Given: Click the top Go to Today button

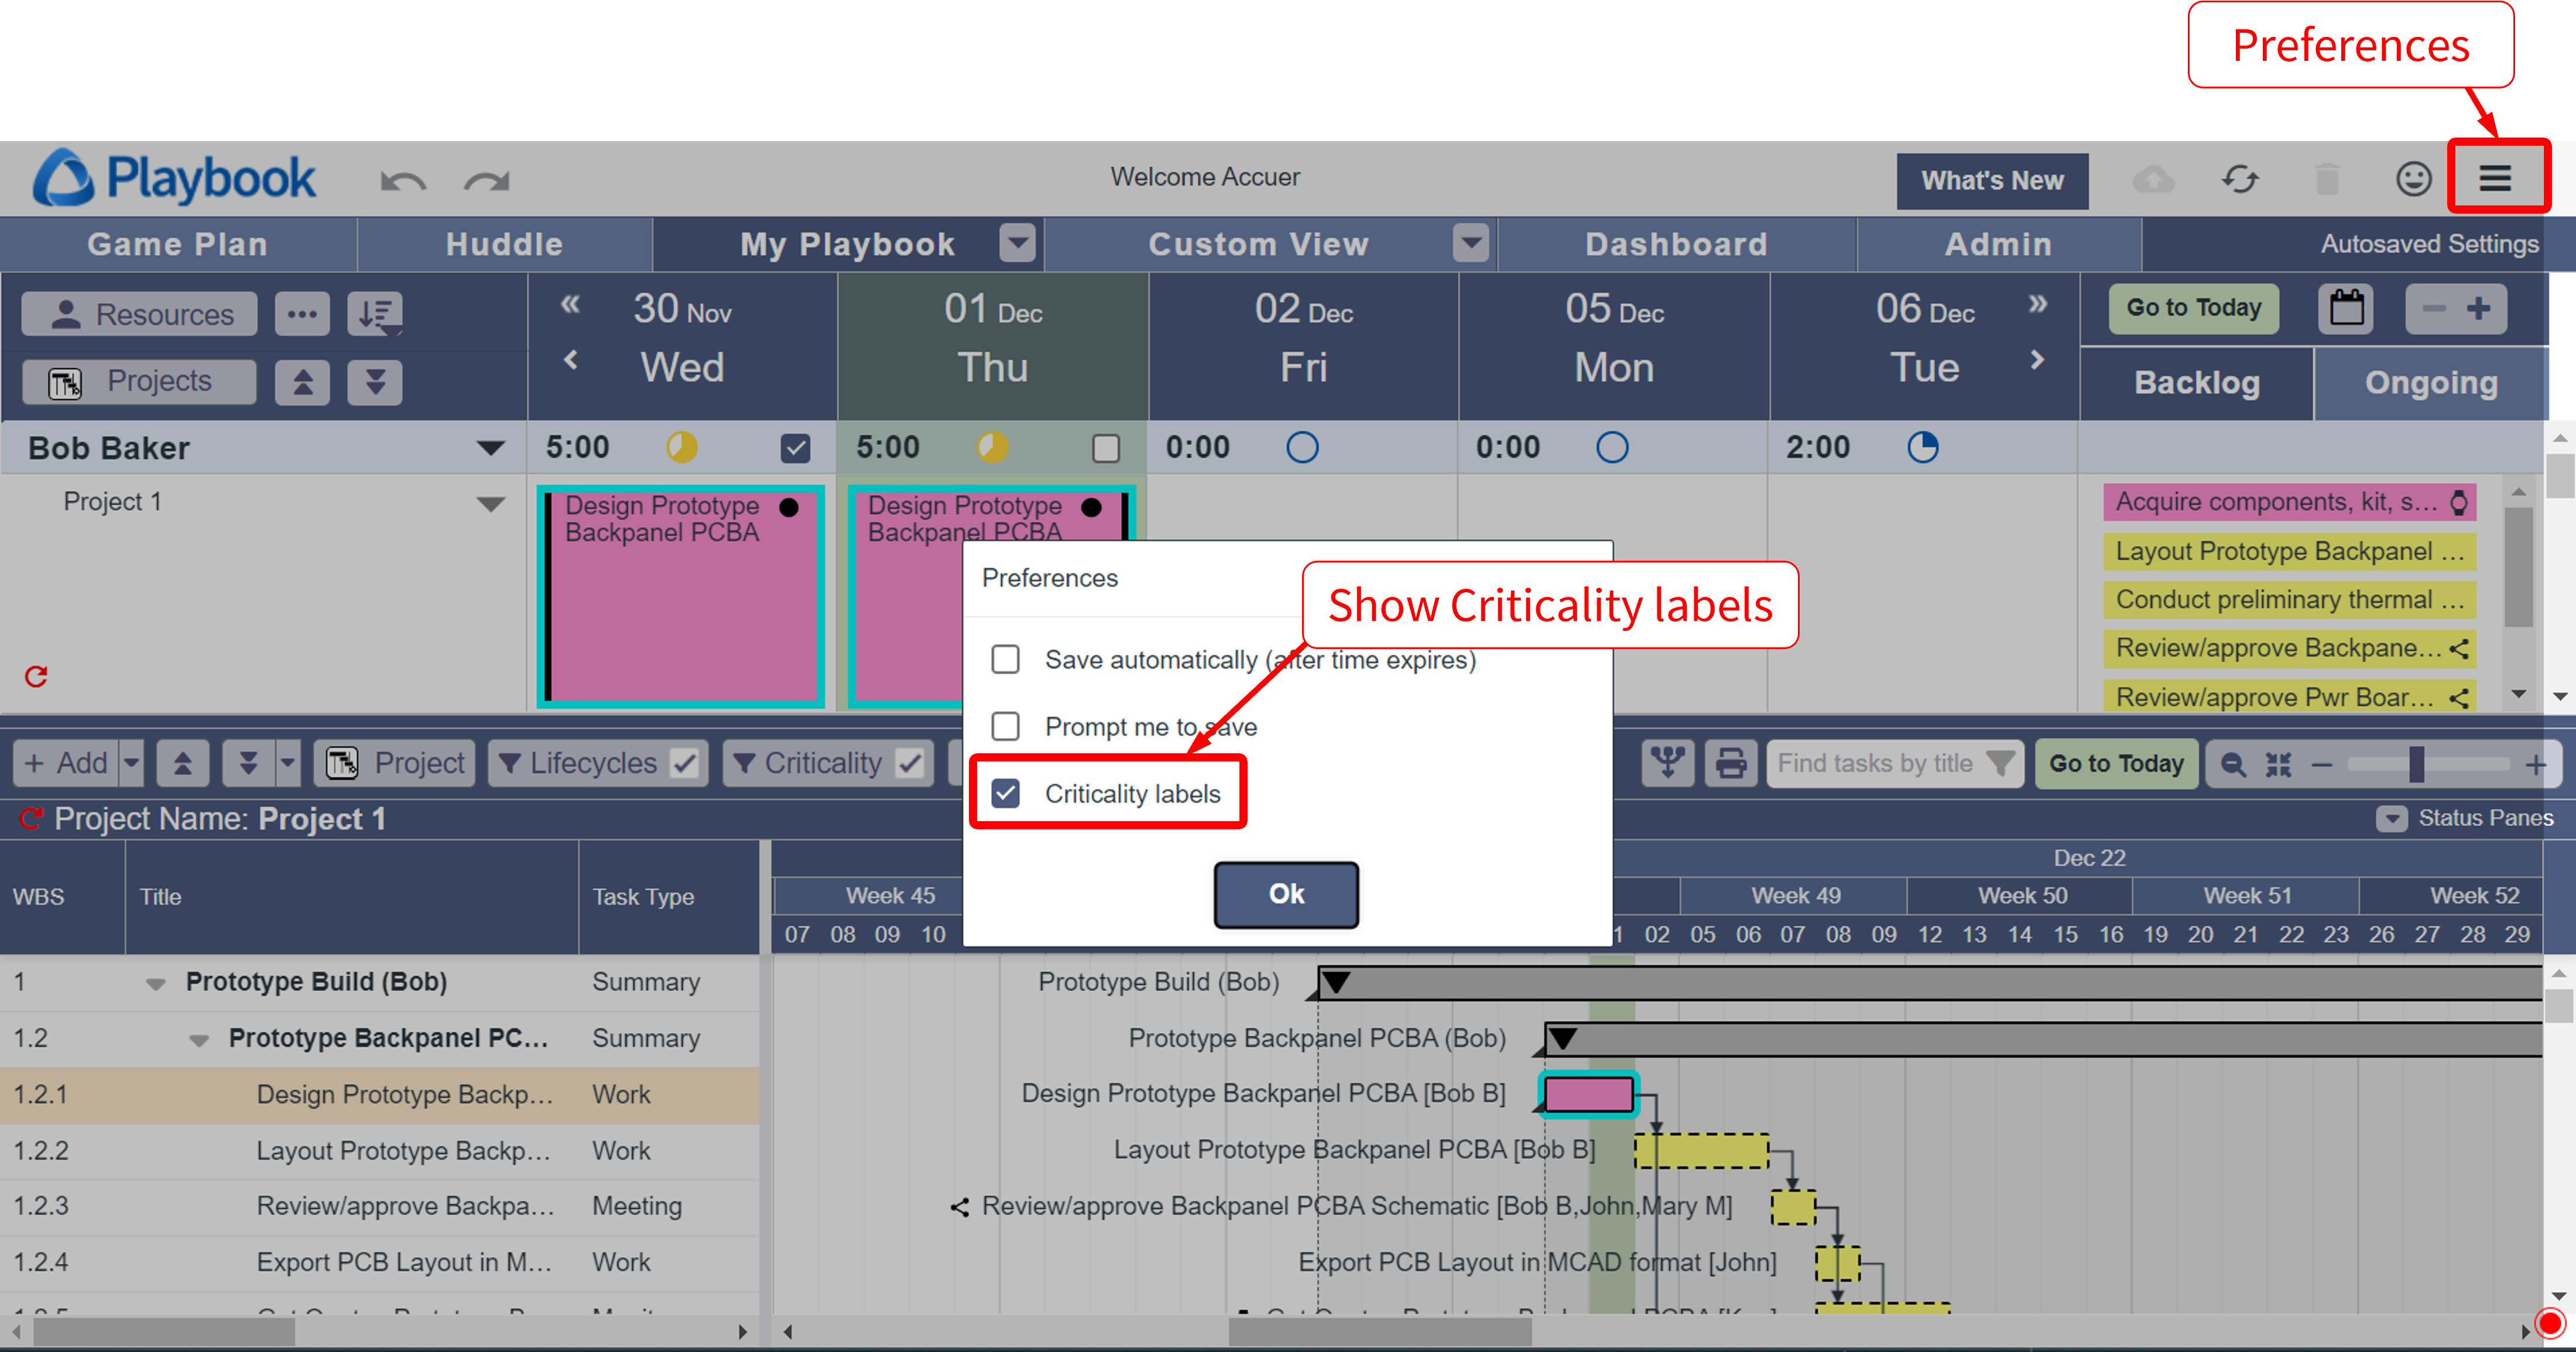Looking at the screenshot, I should 2193,308.
